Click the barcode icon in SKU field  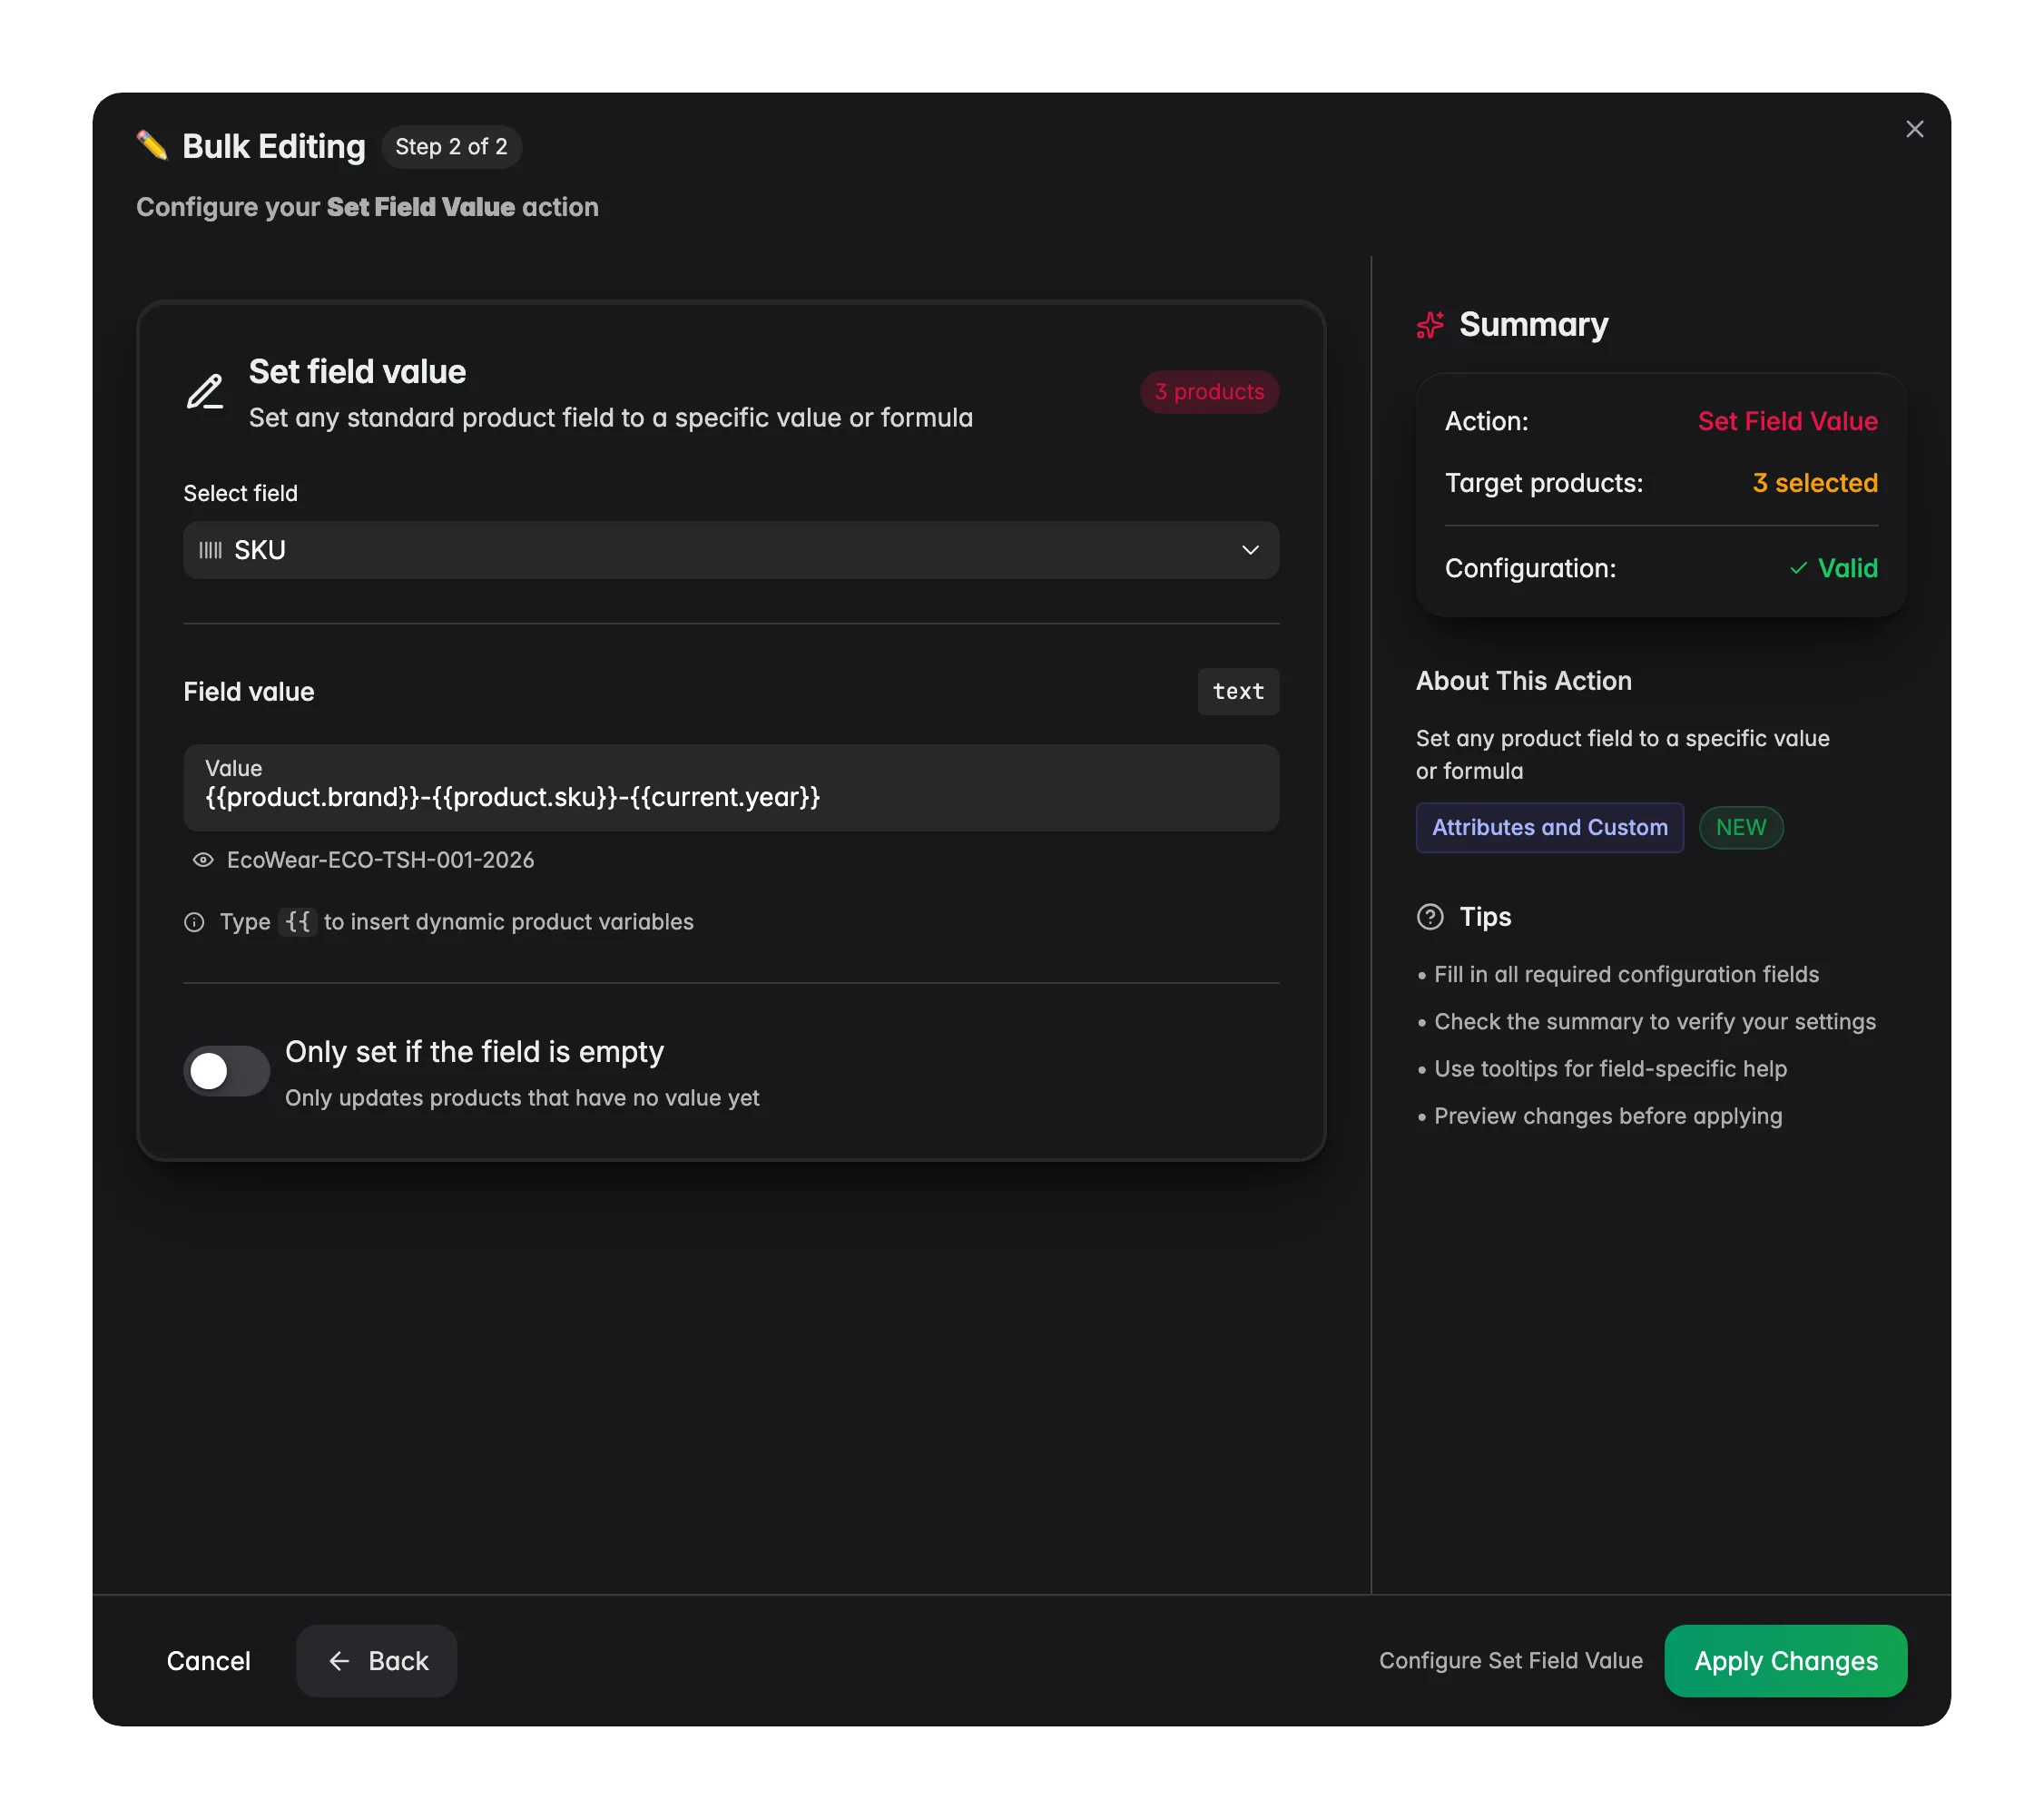tap(210, 550)
